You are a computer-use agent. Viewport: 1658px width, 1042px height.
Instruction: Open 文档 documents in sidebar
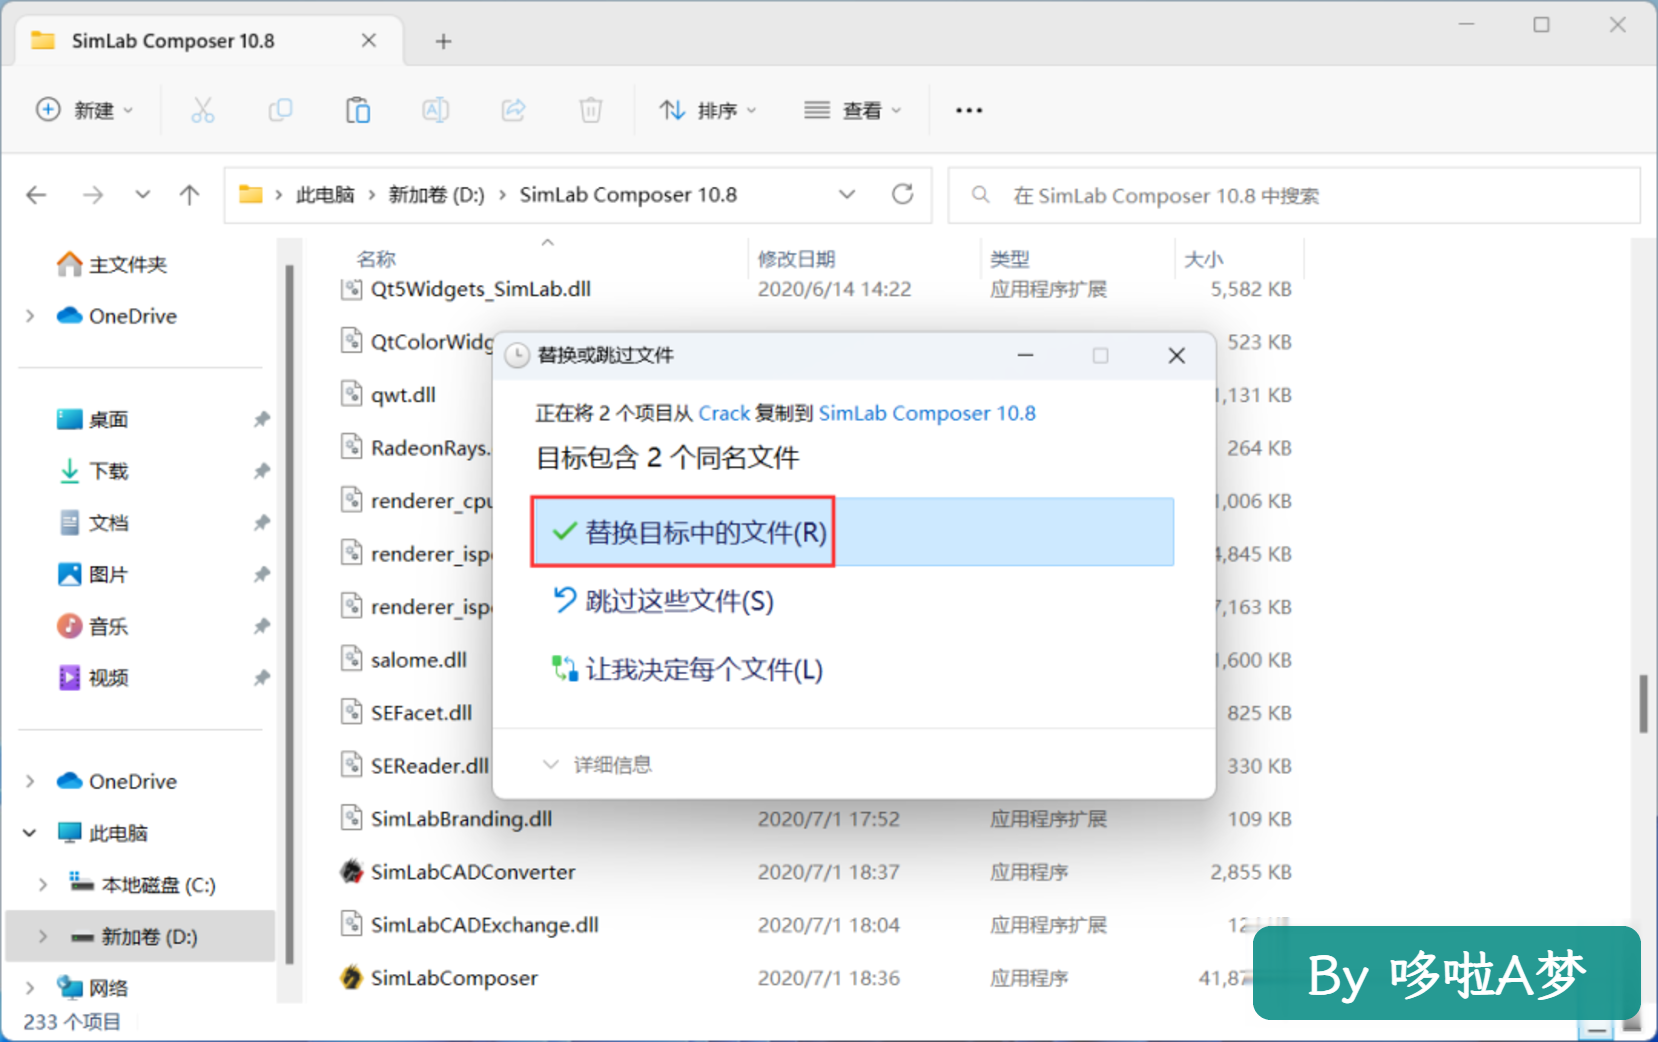[x=93, y=523]
